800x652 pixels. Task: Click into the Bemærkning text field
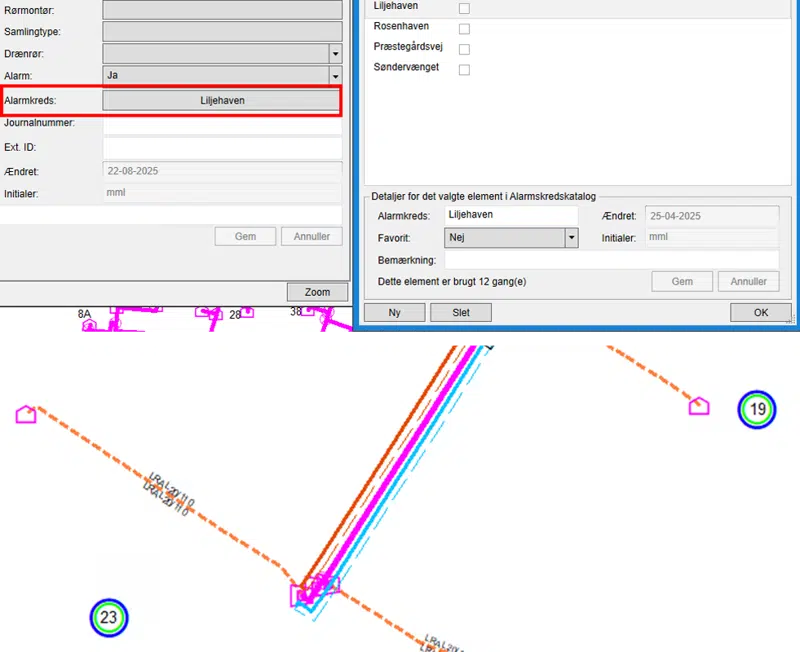[x=611, y=260]
